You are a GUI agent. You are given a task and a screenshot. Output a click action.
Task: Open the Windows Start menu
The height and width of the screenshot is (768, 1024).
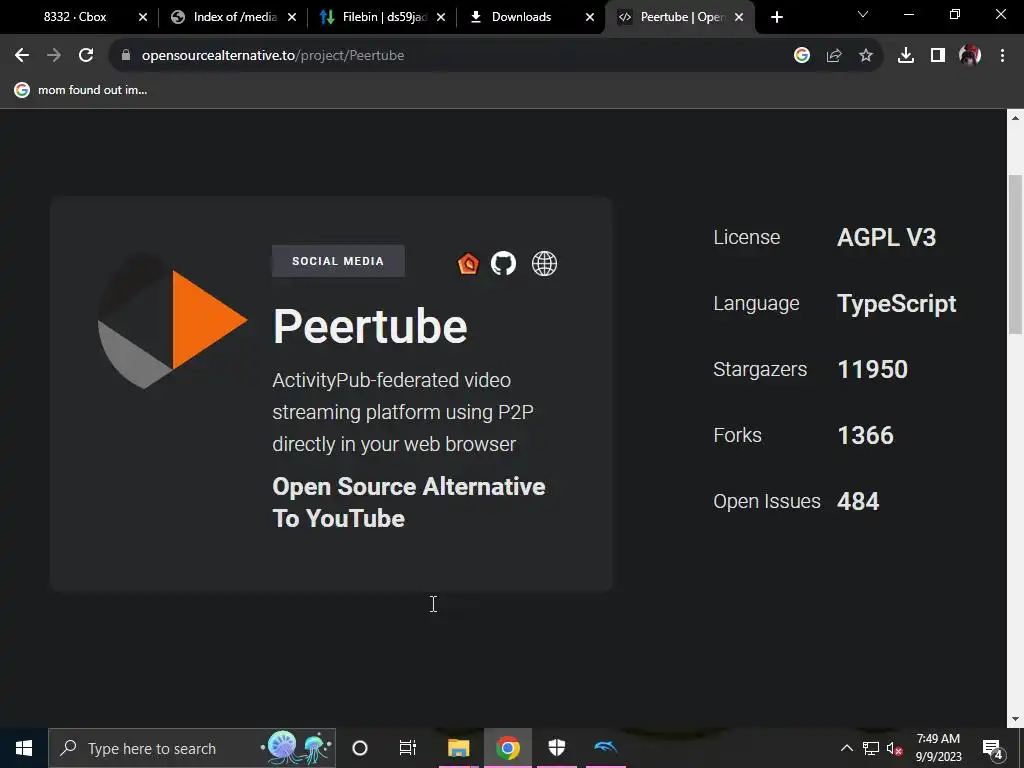click(24, 748)
